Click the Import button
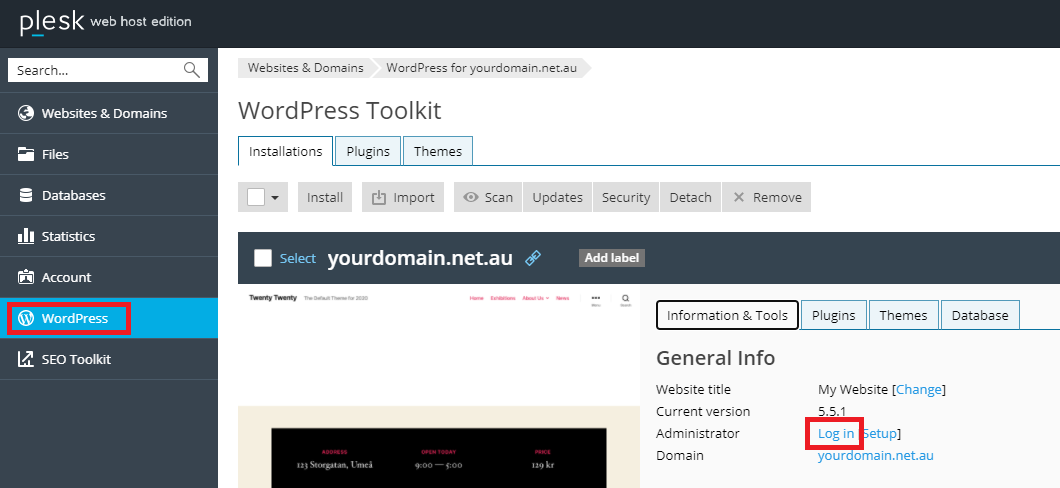Screen dimensions: 1060x488 tap(403, 197)
